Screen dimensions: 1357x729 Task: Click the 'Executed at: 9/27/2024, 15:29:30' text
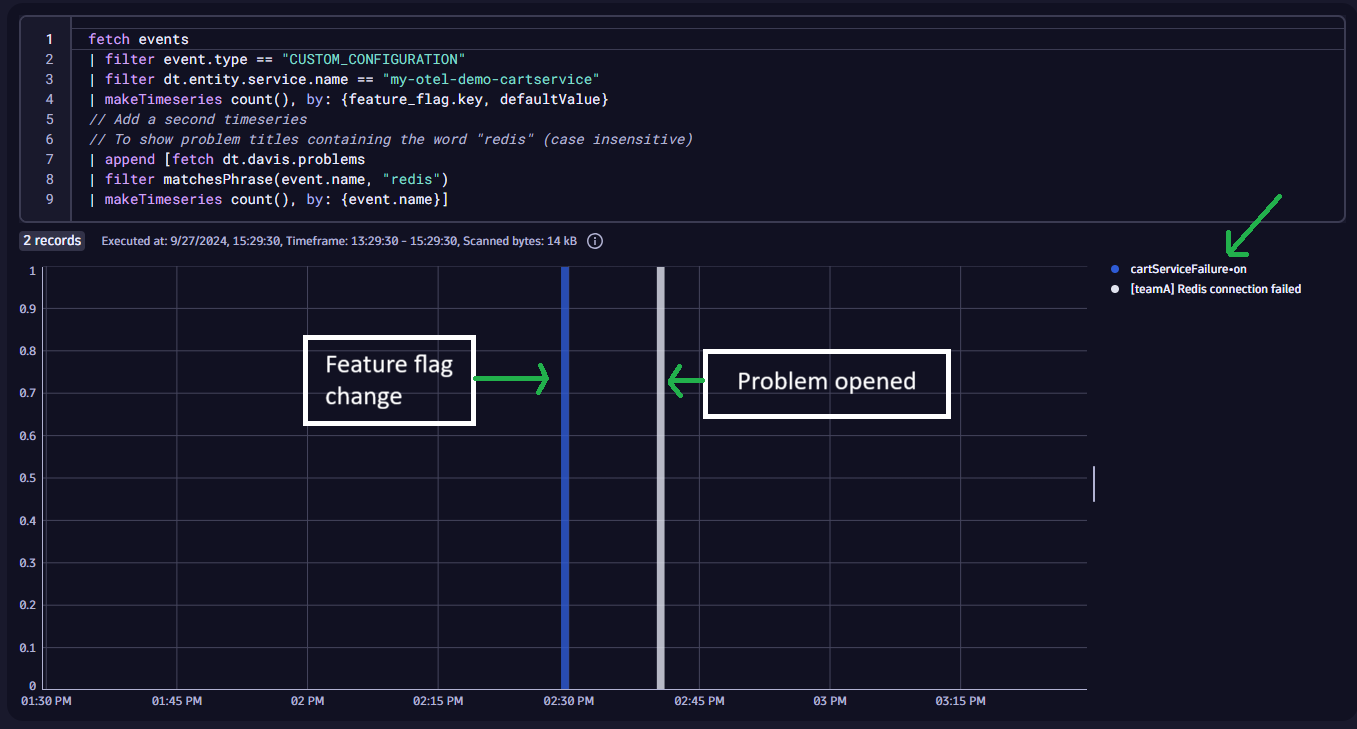190,241
